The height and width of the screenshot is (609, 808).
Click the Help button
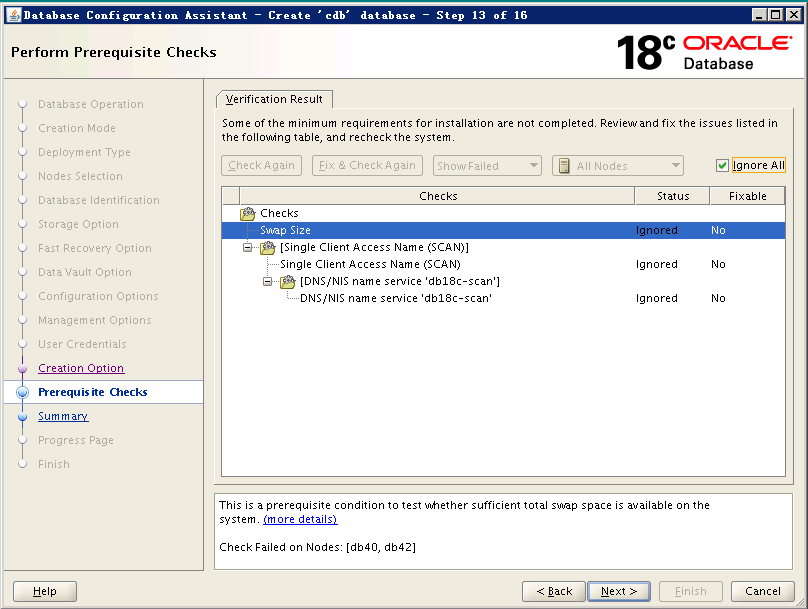pos(45,591)
